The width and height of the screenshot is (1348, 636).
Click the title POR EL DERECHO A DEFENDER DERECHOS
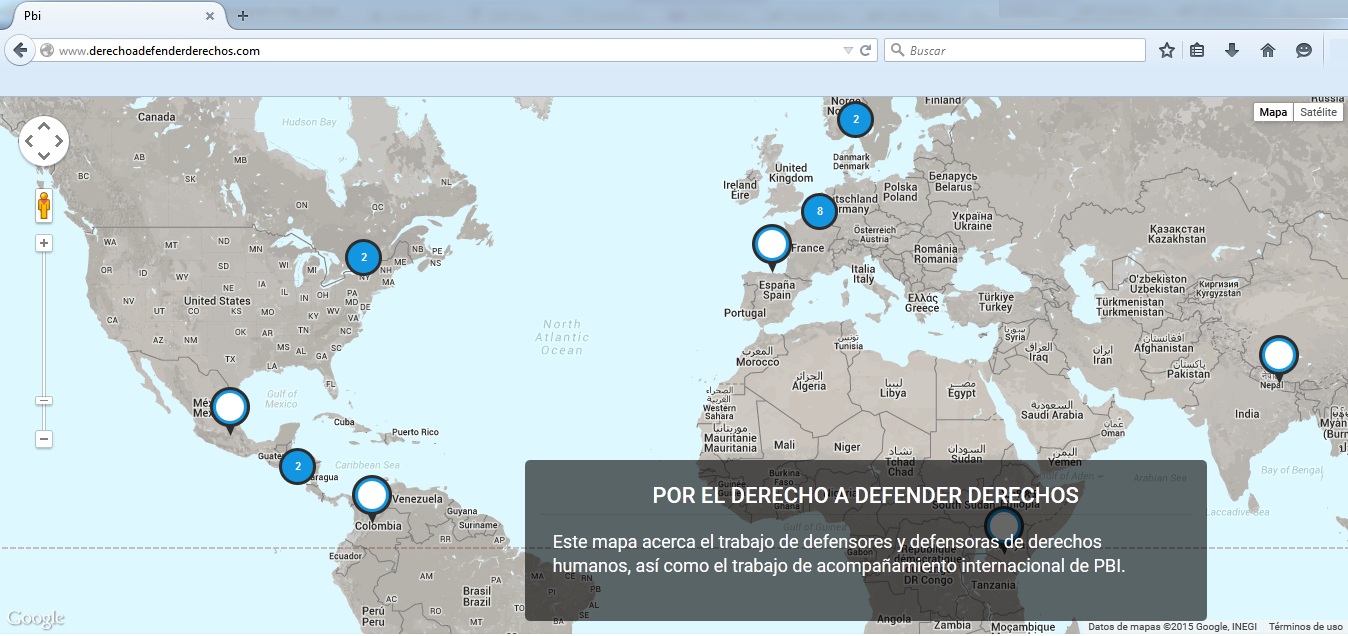(x=865, y=495)
